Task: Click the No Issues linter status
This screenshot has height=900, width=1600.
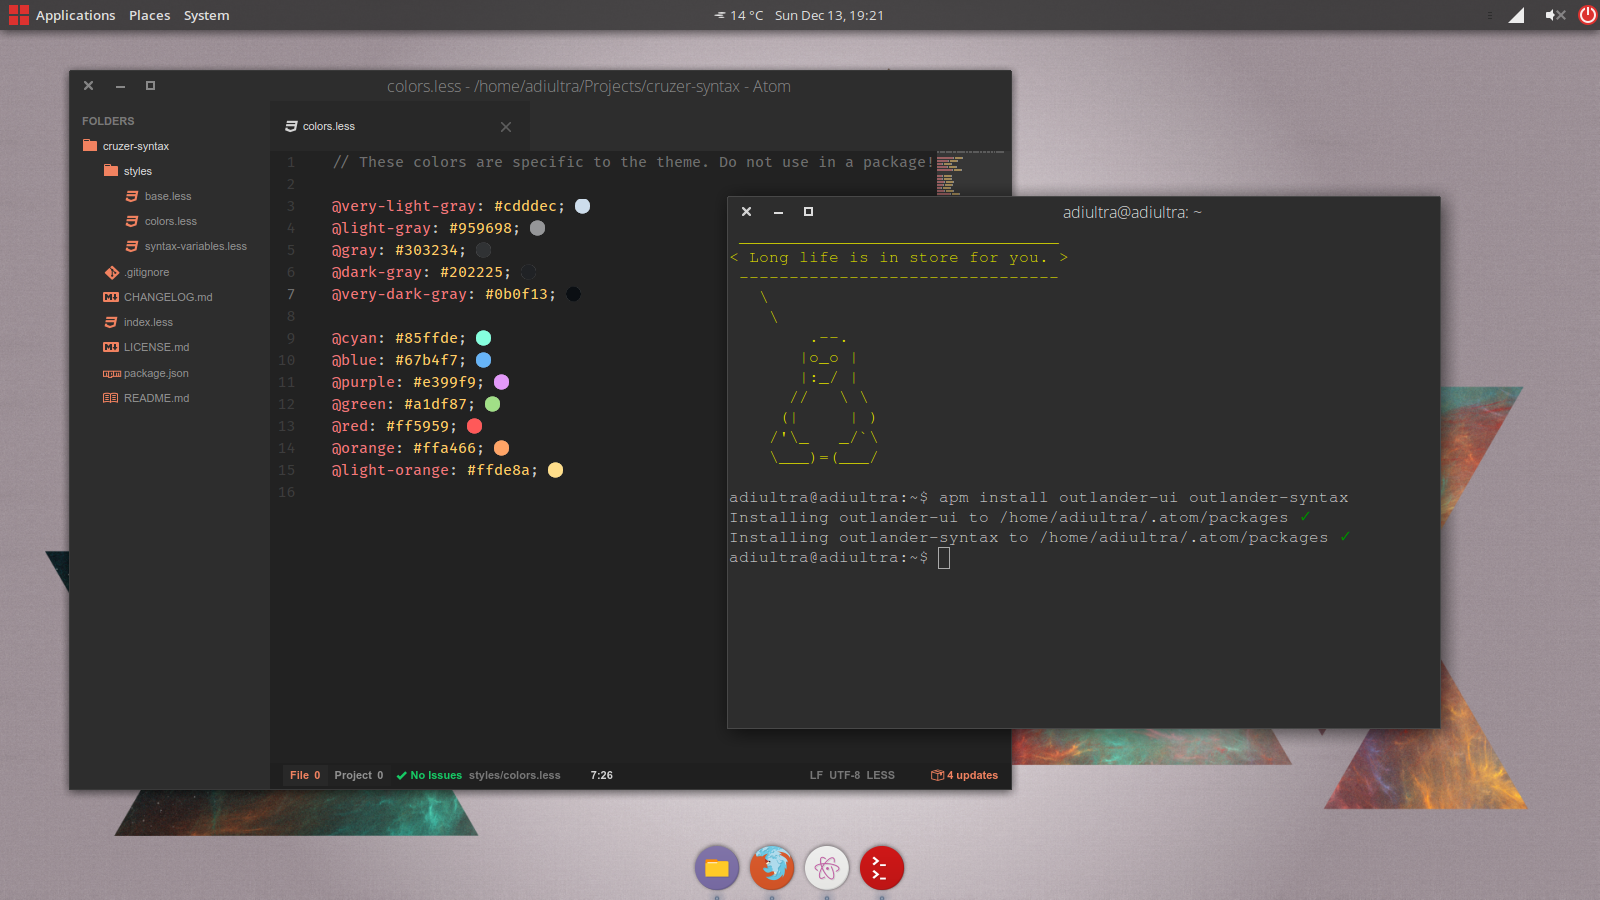Action: 430,775
